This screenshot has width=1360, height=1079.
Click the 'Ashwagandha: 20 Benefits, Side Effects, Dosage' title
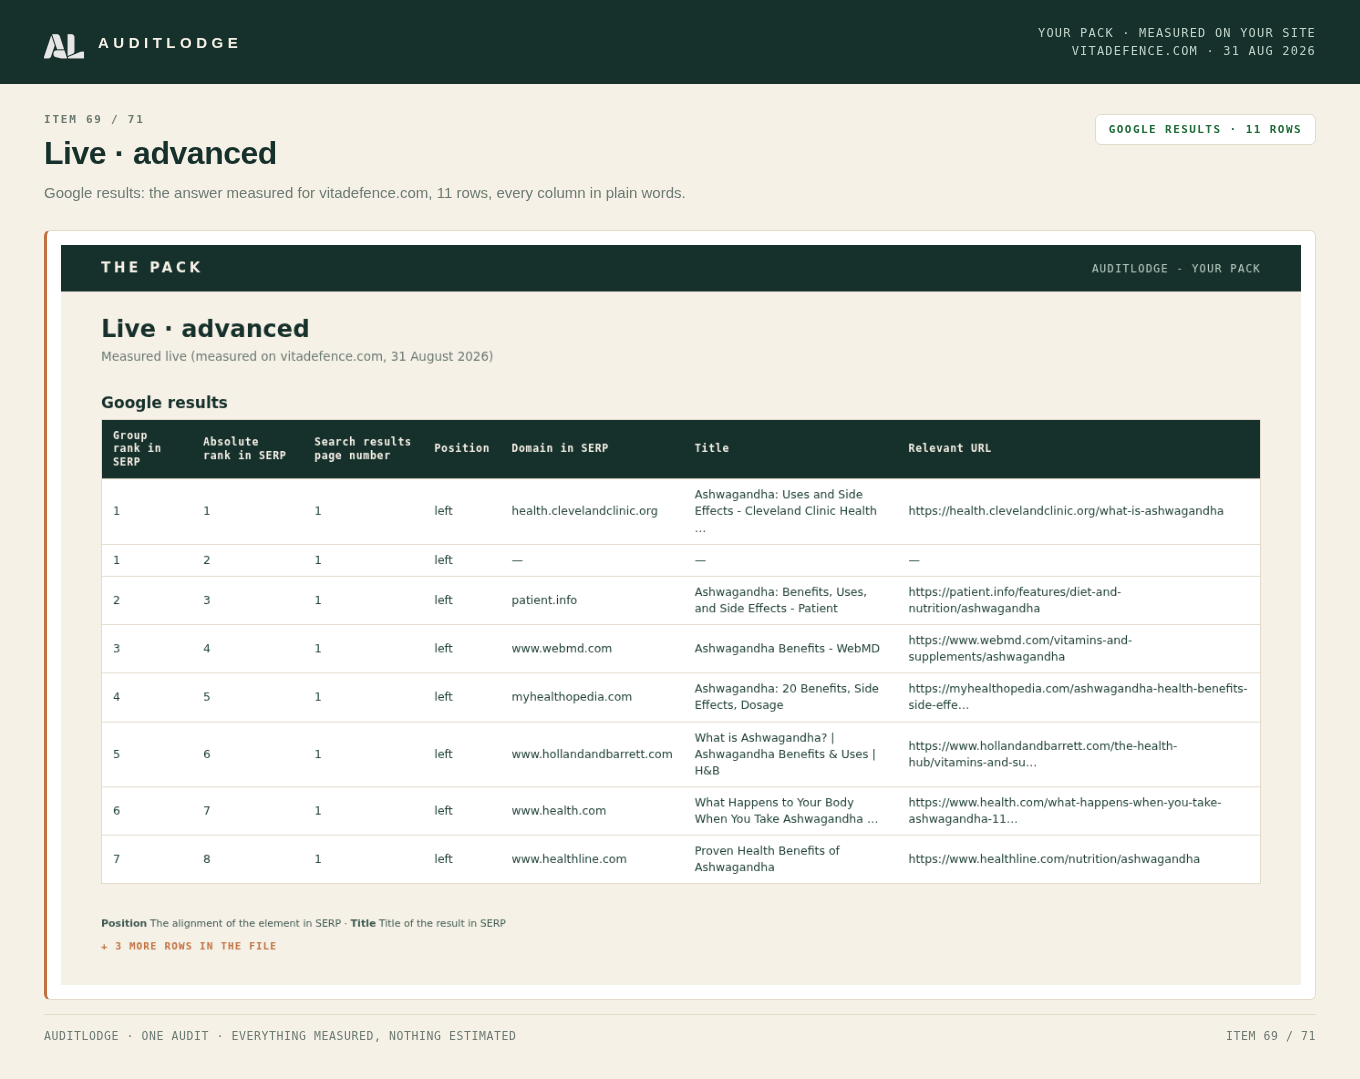(787, 696)
